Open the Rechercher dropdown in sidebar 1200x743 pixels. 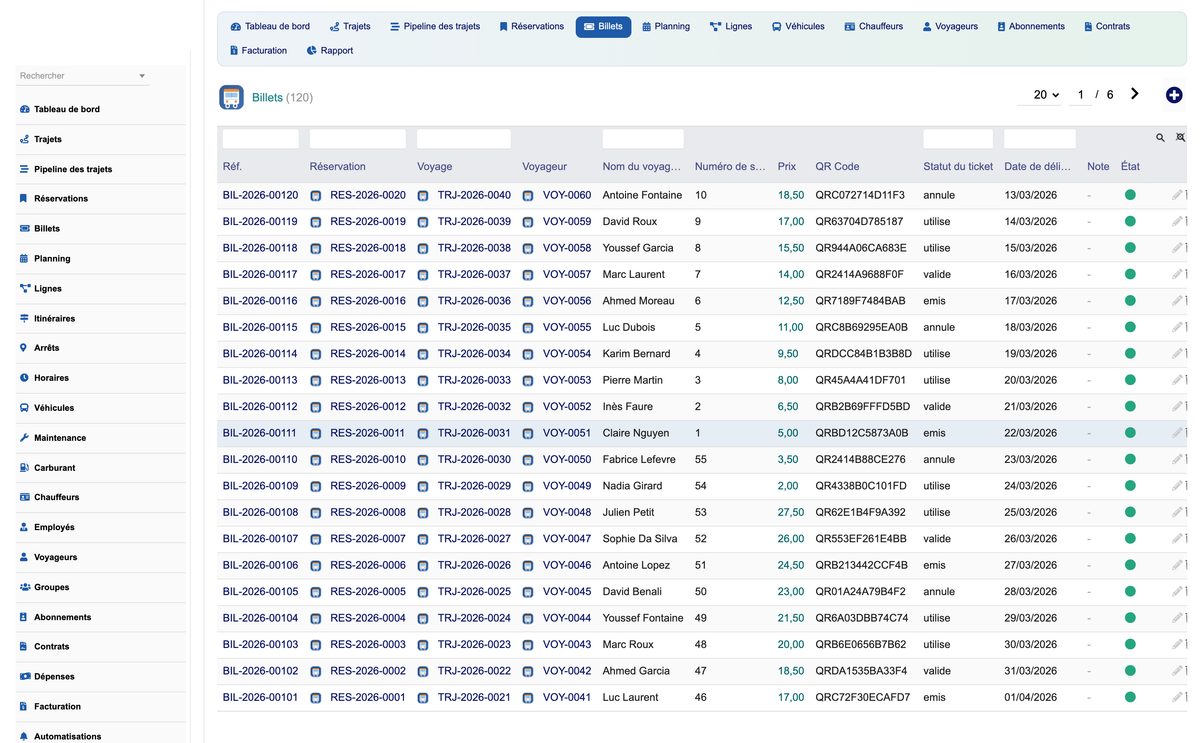[x=83, y=76]
